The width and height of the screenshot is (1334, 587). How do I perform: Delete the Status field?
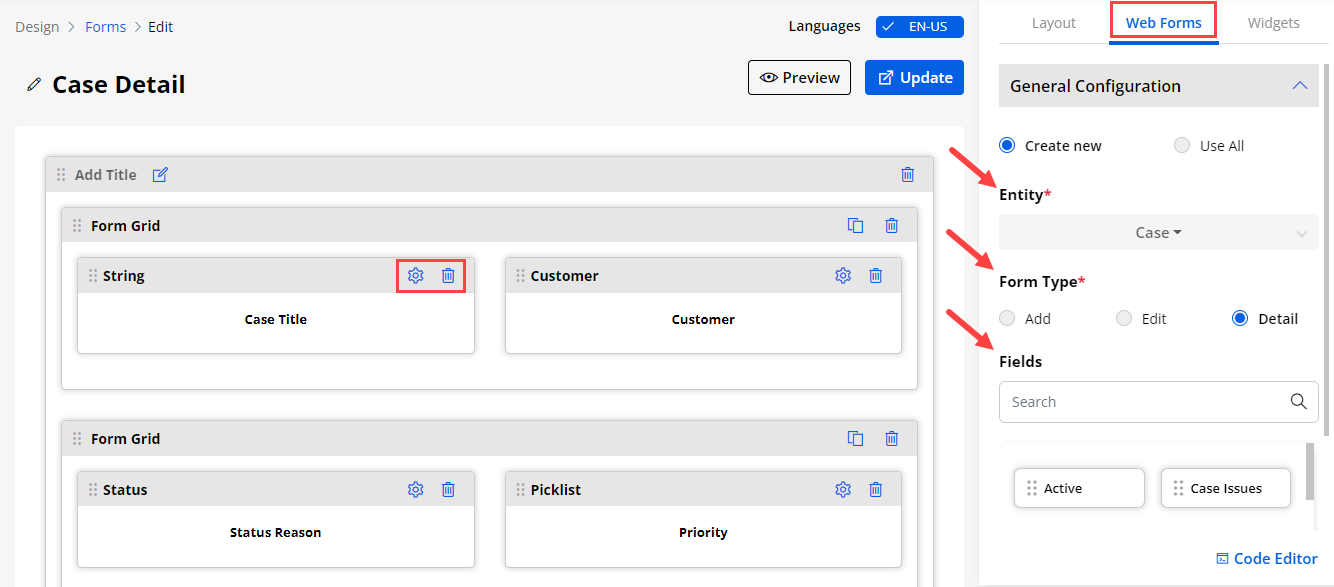point(448,490)
